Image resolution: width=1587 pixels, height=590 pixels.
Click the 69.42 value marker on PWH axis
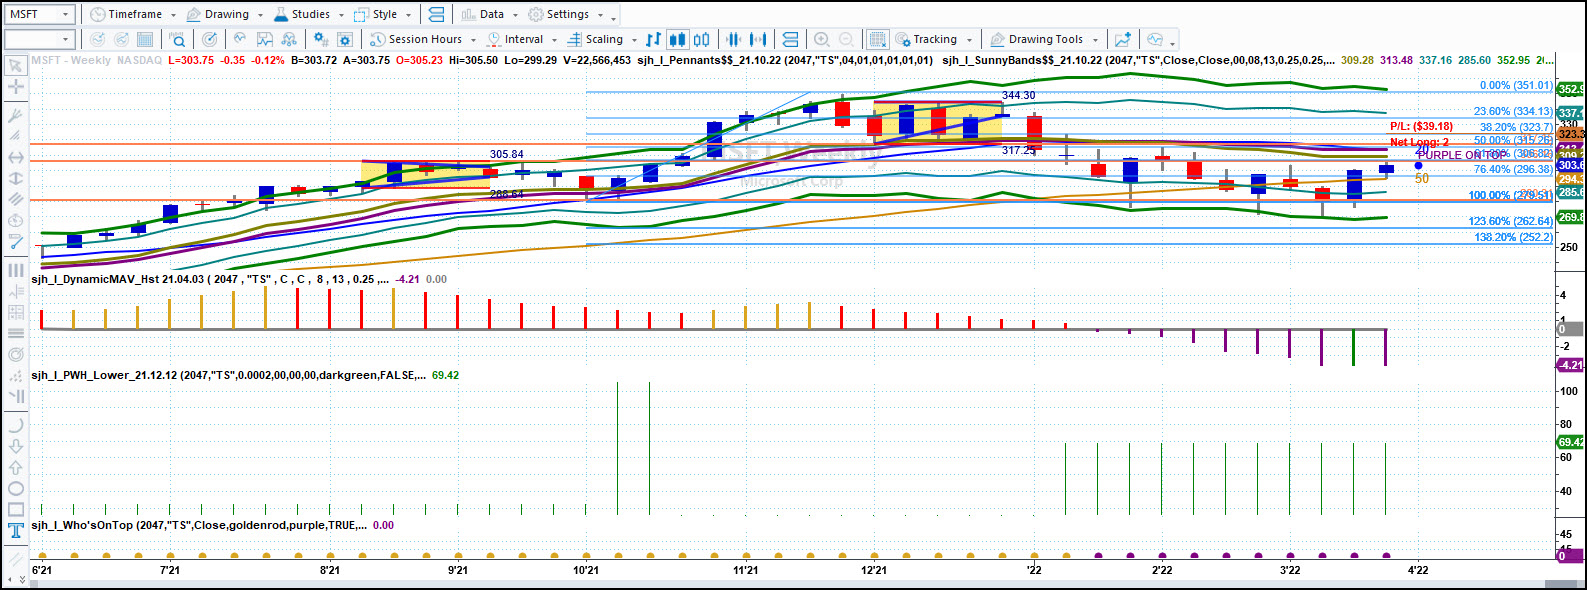(x=1571, y=442)
